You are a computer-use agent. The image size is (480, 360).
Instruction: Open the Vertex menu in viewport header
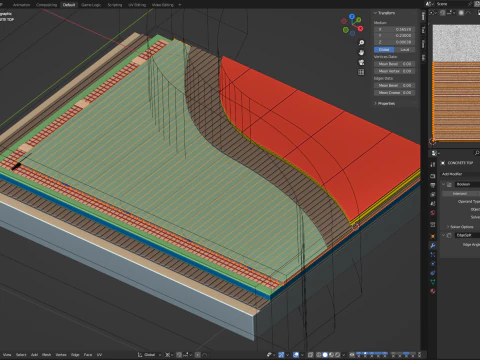(x=61, y=355)
